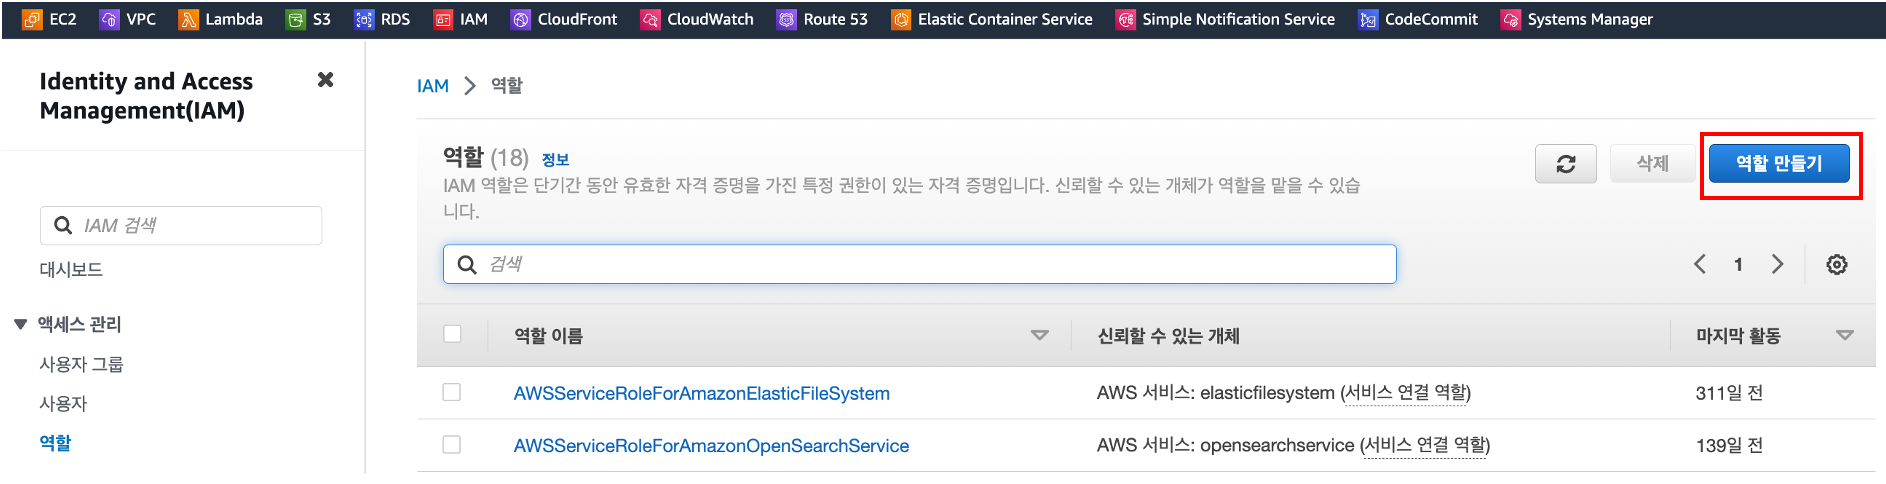Click the 역할 만들기 button
The image size is (1886, 484).
[x=1779, y=163]
